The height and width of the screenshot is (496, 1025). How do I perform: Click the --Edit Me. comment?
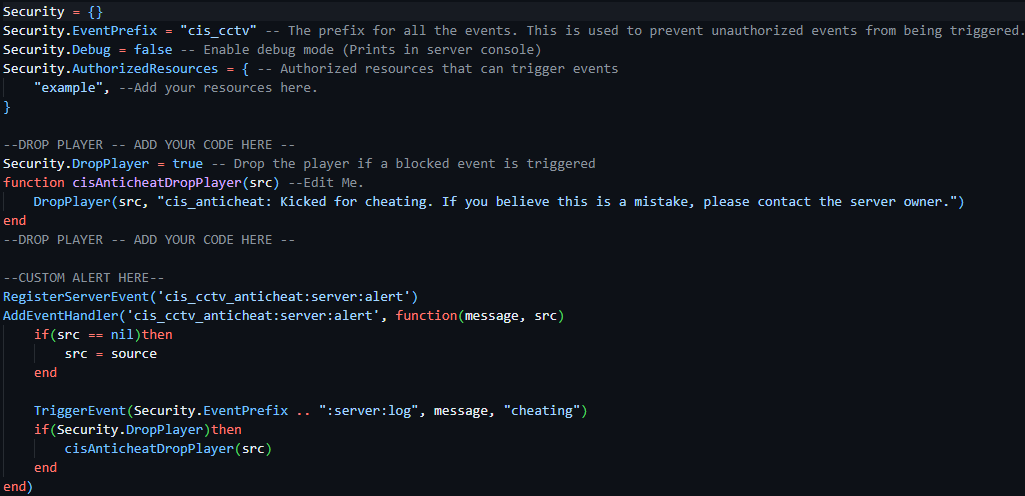[325, 182]
